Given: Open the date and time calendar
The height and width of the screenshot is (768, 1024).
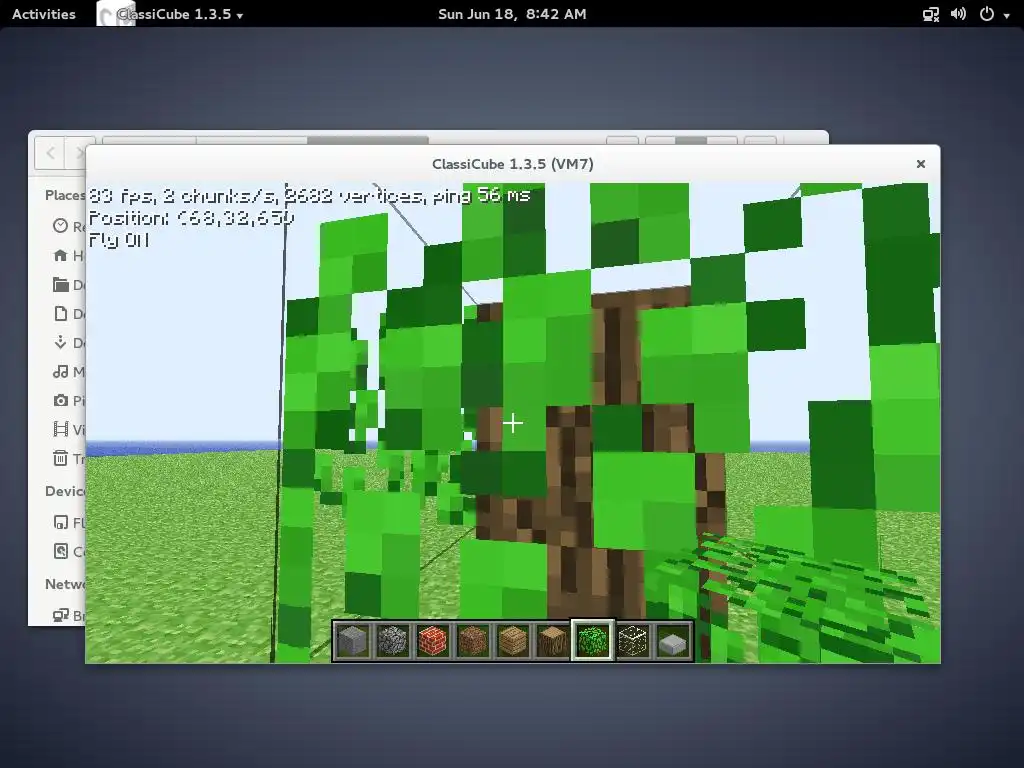Looking at the screenshot, I should point(512,14).
